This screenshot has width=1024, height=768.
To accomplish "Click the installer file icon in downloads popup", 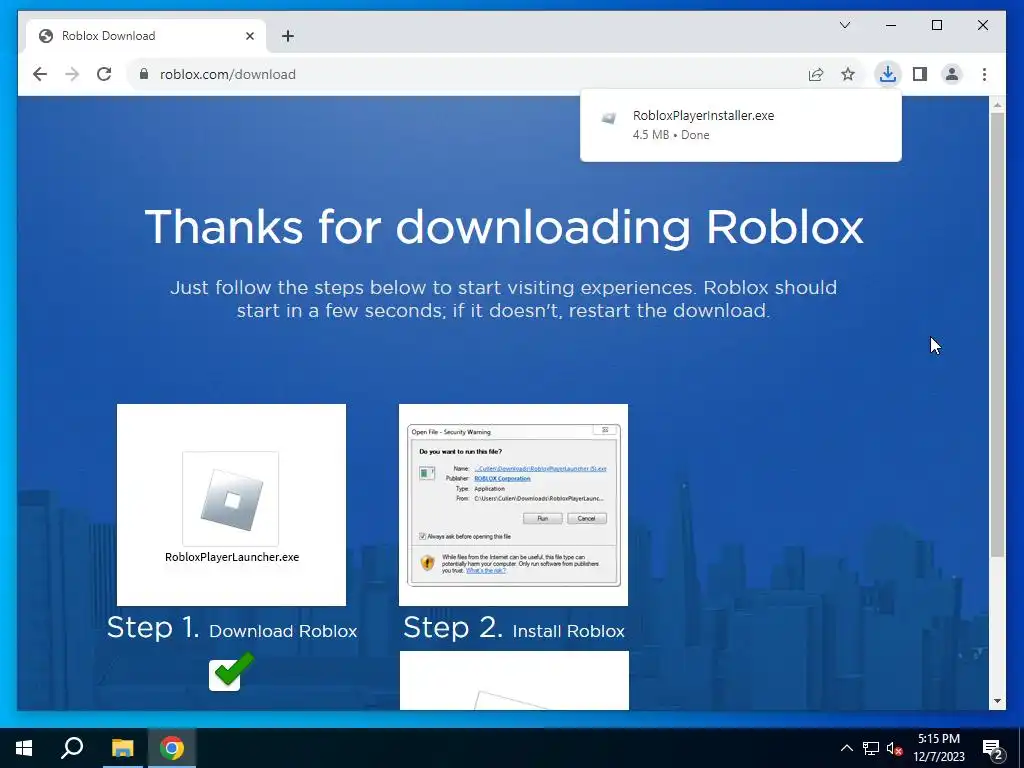I will (609, 118).
